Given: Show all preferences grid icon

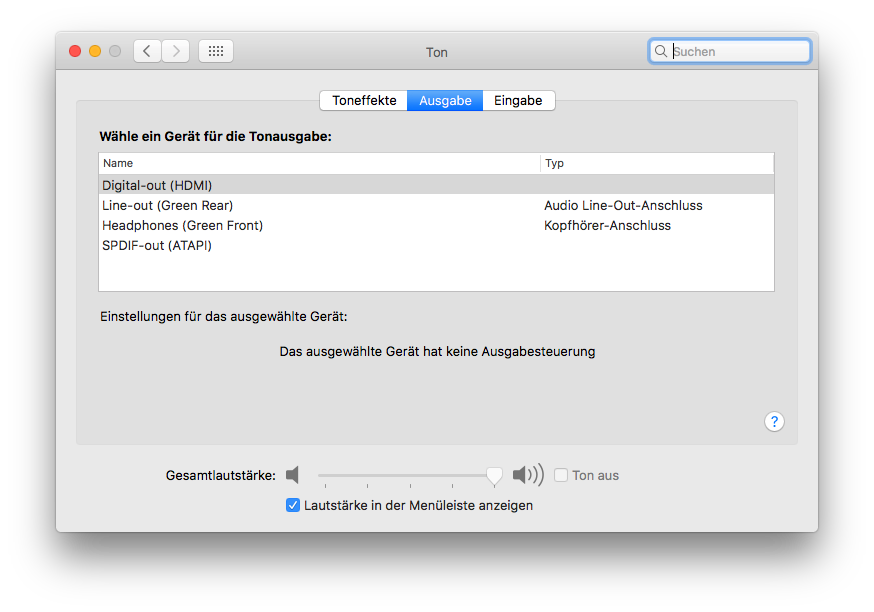Looking at the screenshot, I should point(216,51).
